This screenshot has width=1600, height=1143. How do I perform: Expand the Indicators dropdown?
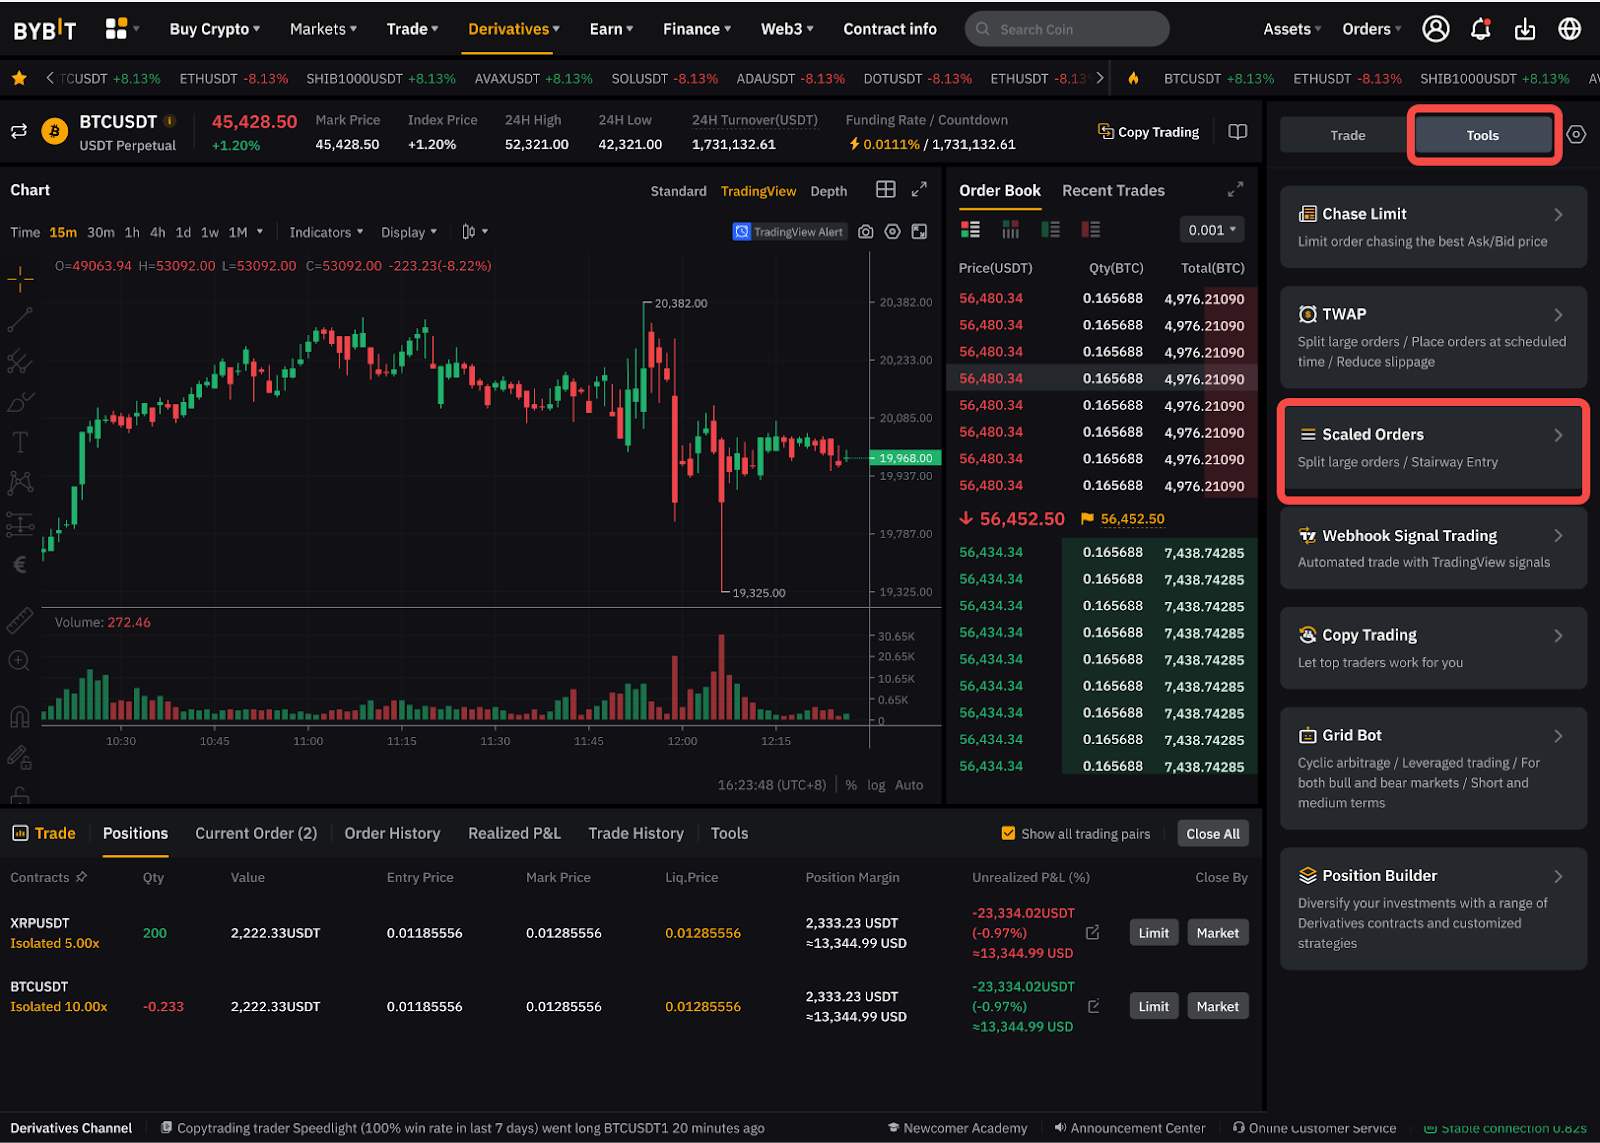tap(326, 232)
